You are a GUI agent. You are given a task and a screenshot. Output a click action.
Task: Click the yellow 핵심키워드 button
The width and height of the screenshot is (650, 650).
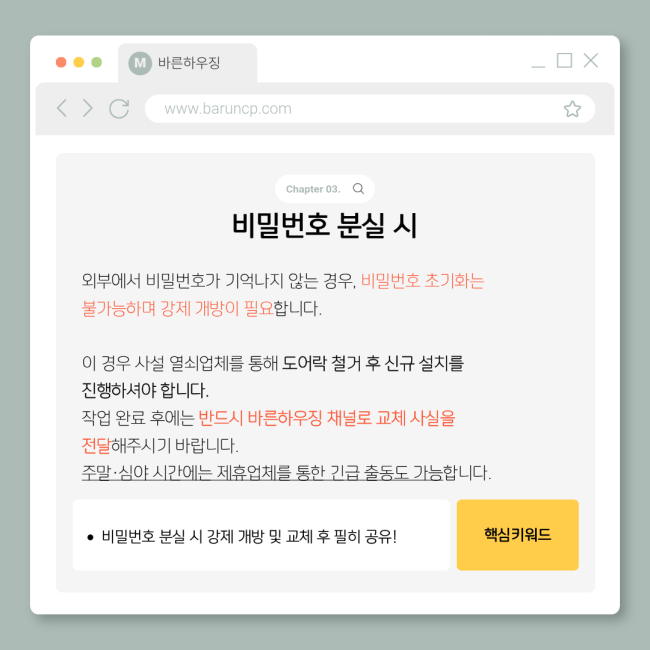click(517, 535)
